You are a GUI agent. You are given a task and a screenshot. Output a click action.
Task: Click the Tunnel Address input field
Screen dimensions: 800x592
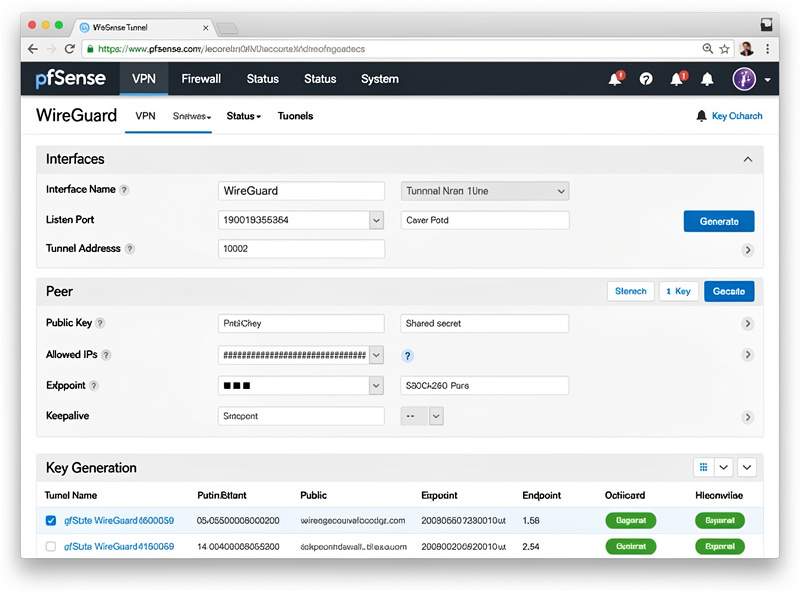301,249
